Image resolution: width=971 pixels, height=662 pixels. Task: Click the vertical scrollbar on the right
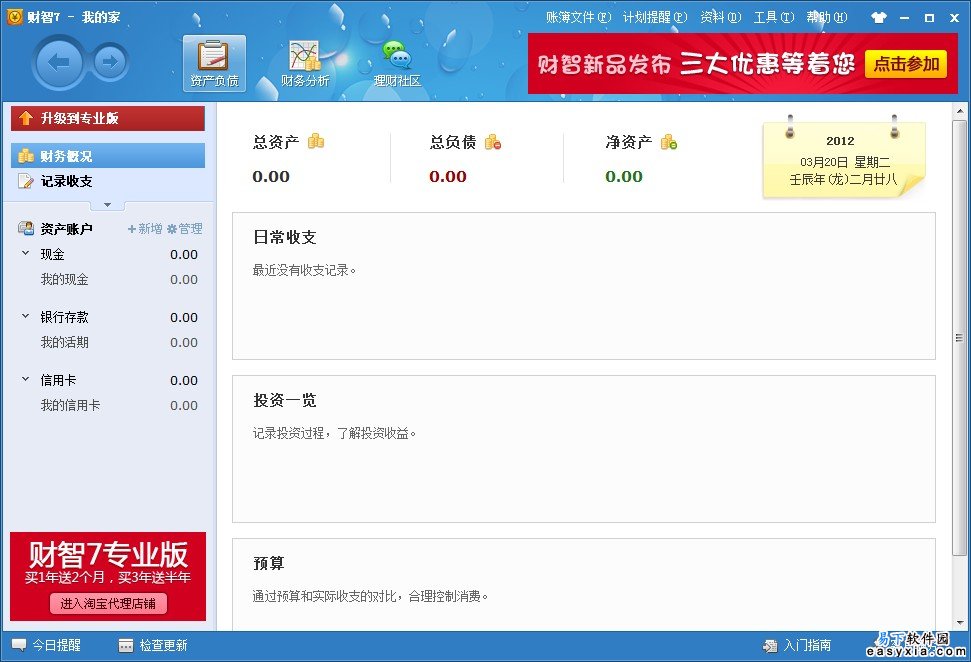point(961,340)
